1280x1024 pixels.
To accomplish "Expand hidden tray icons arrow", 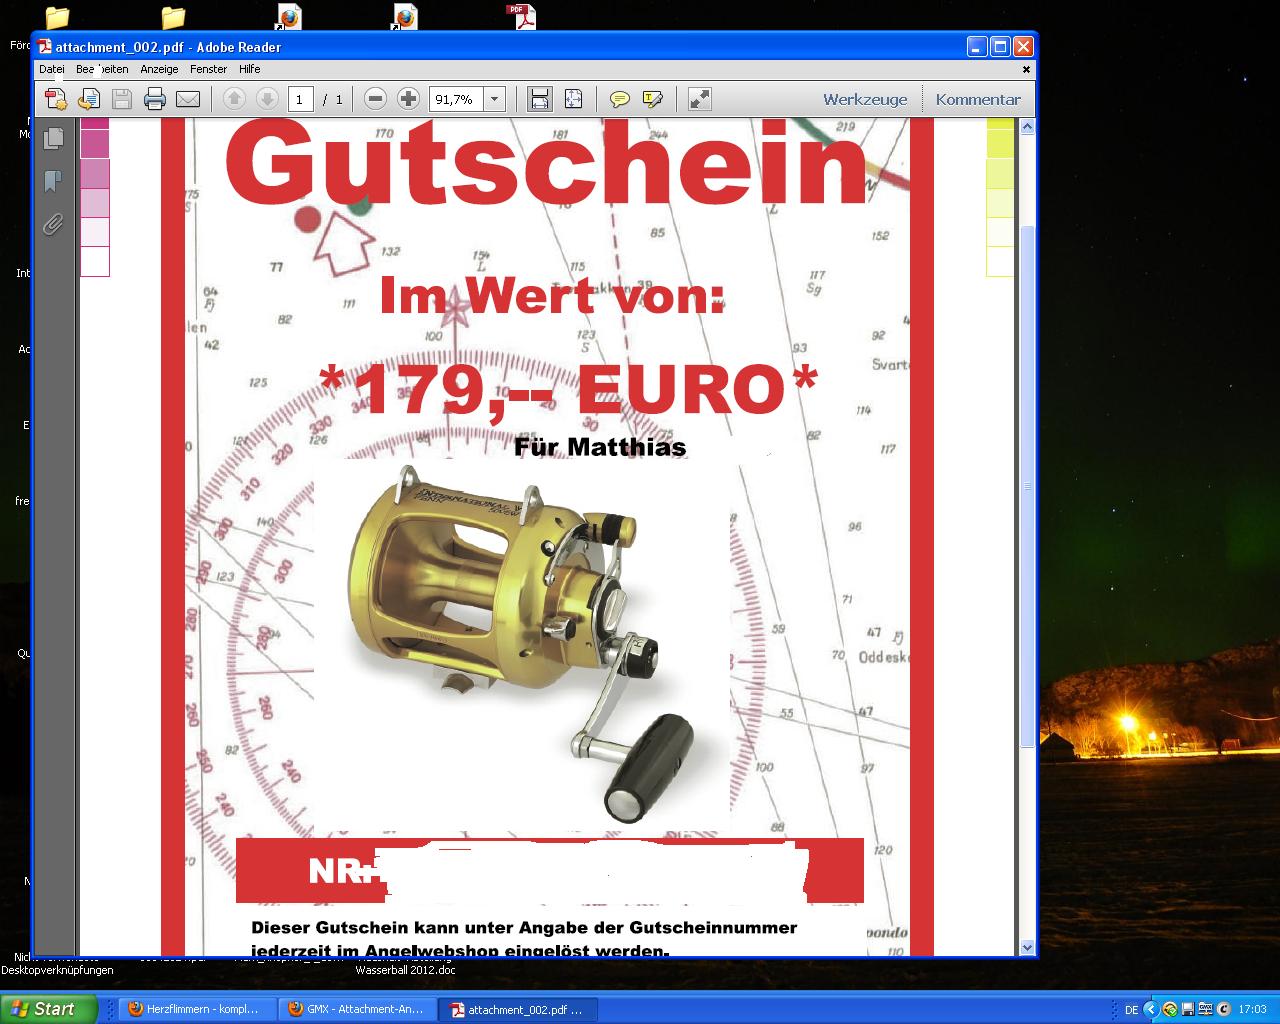I will tap(1150, 1010).
